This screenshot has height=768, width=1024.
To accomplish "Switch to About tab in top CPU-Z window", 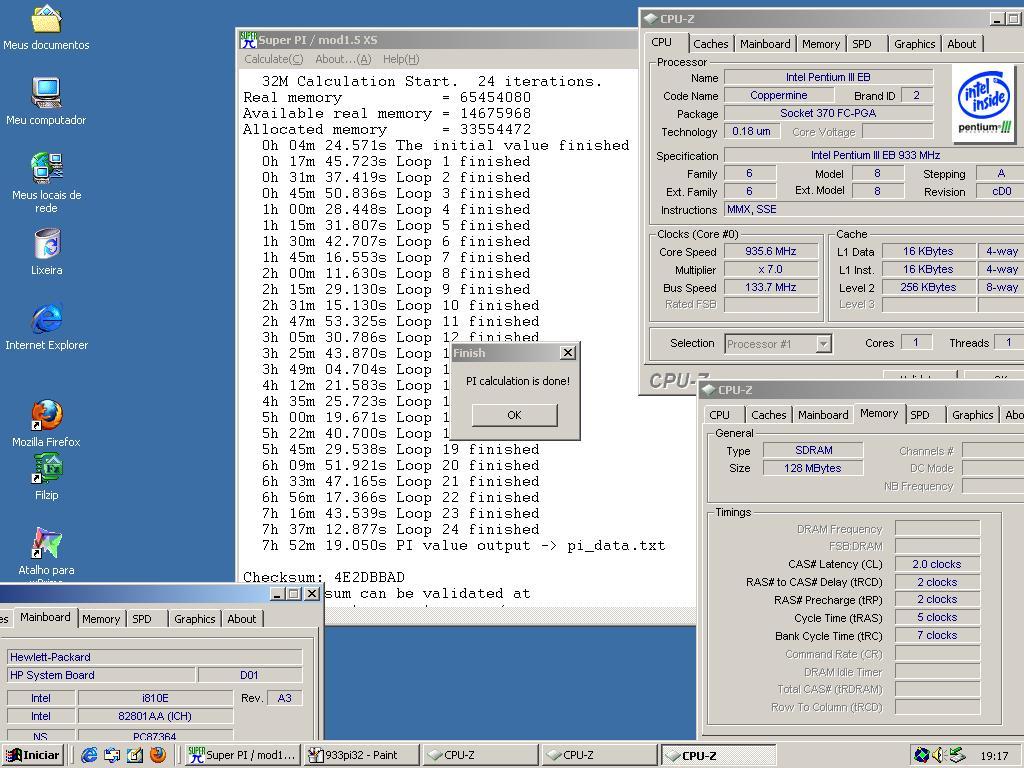I will pyautogui.click(x=962, y=44).
